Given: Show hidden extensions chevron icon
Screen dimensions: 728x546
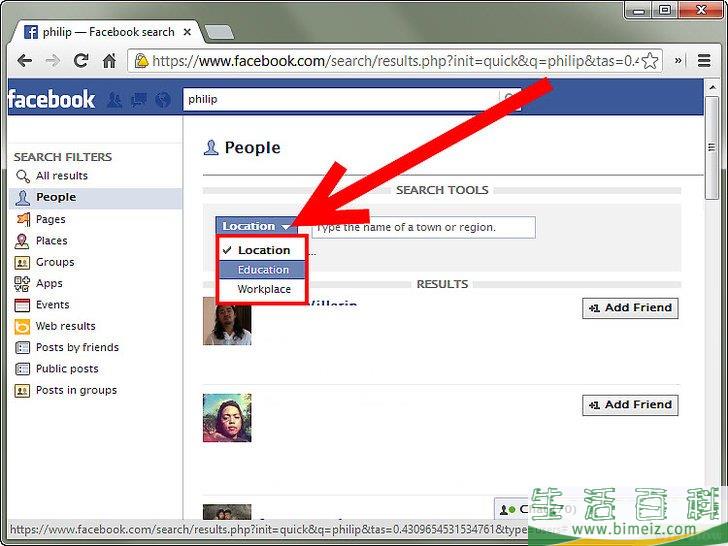Looking at the screenshot, I should [x=678, y=60].
